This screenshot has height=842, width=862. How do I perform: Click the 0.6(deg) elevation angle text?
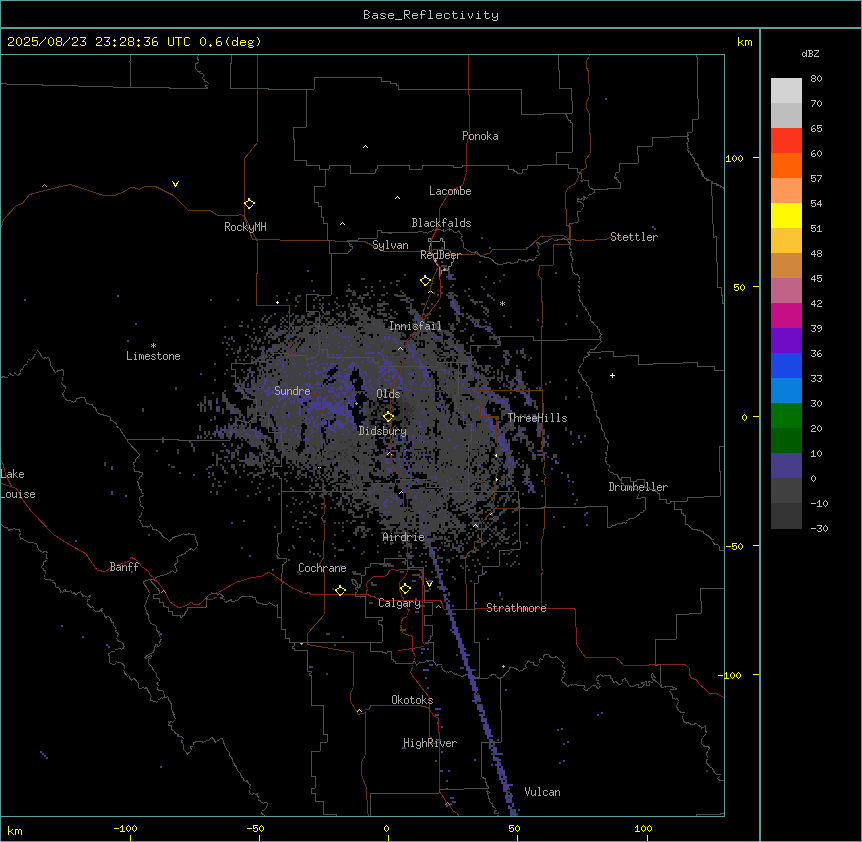(x=230, y=42)
